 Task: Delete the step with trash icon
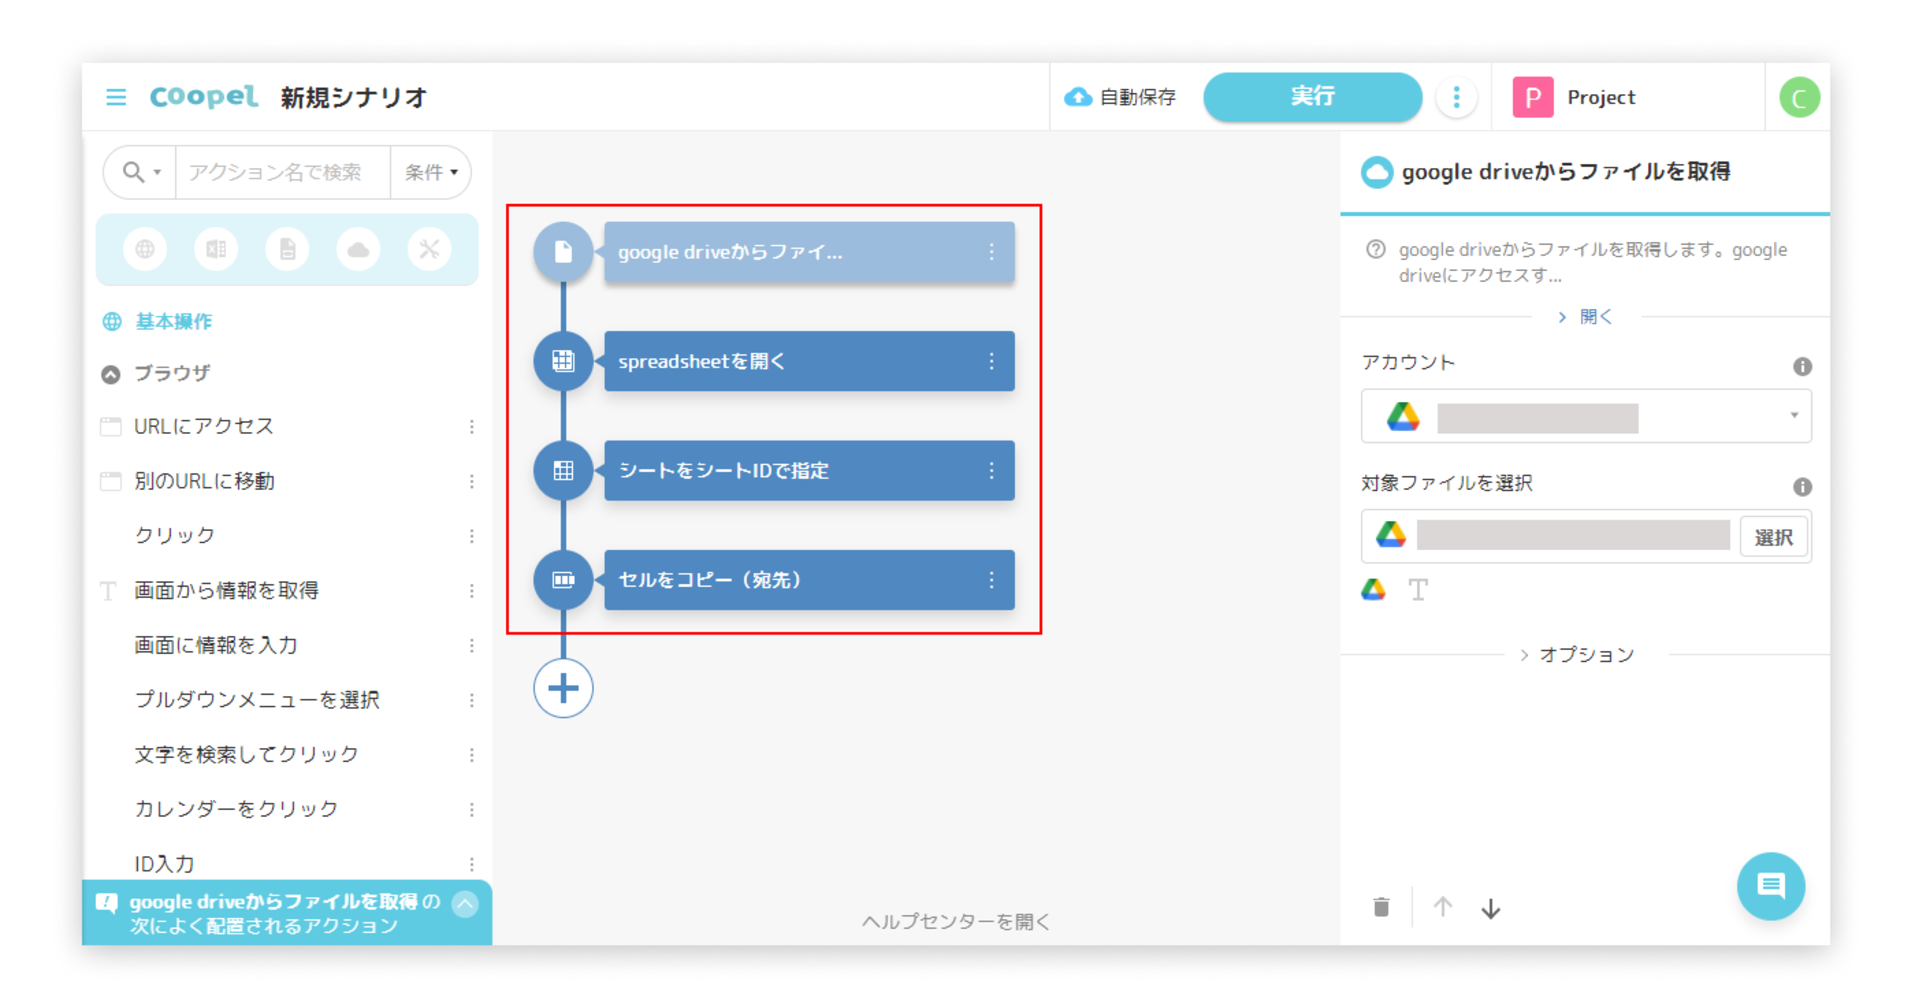[1381, 907]
